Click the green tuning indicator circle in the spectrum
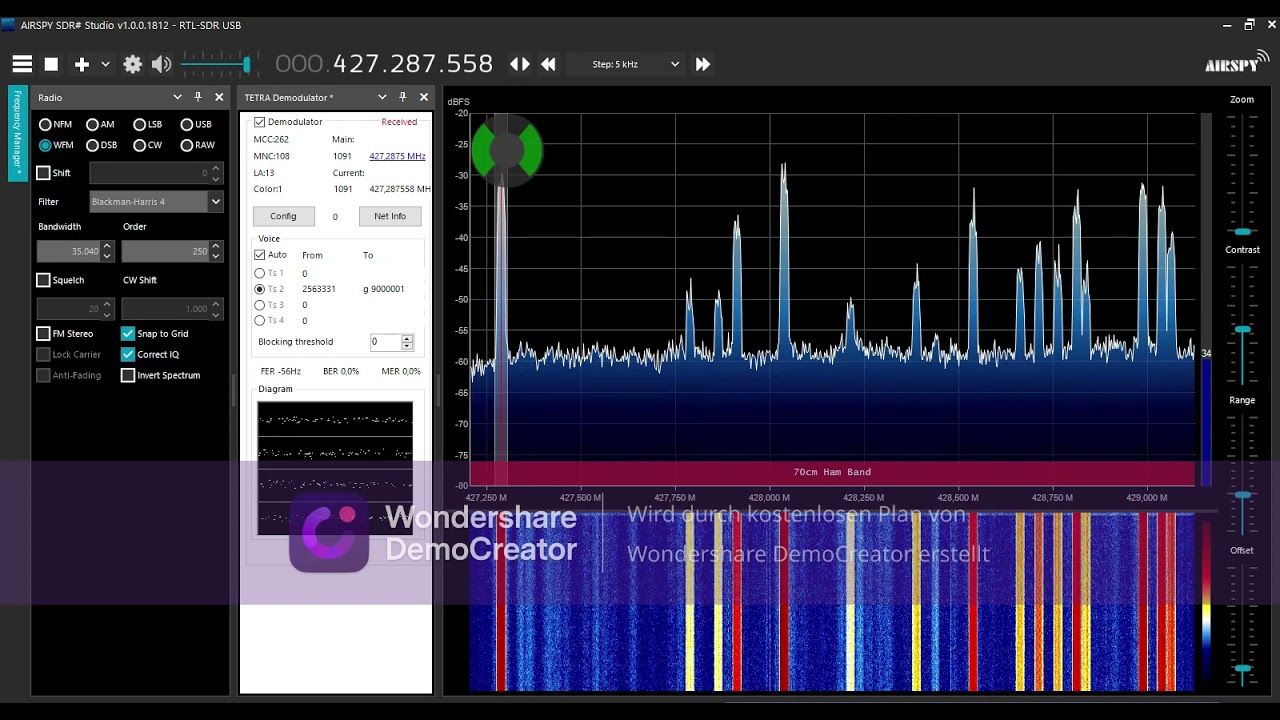The height and width of the screenshot is (720, 1280). pos(507,151)
